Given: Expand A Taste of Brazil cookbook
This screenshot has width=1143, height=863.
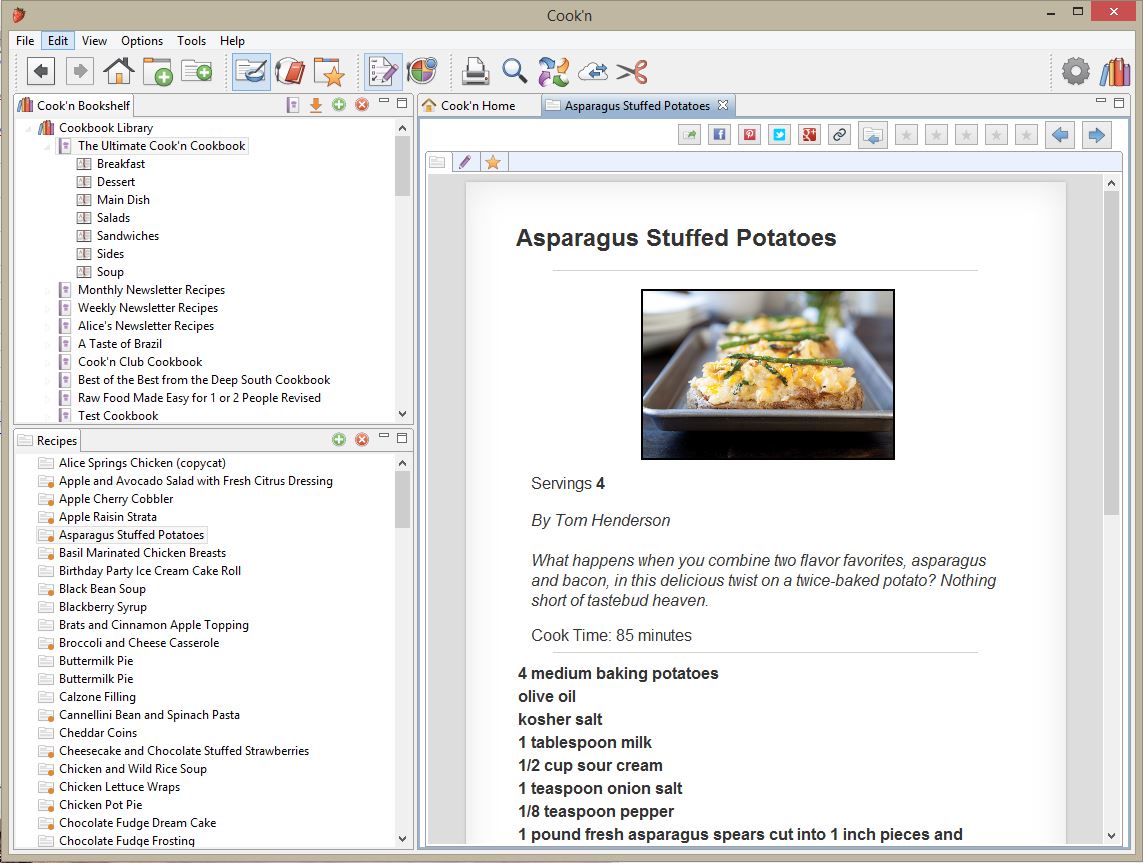Looking at the screenshot, I should 47,344.
